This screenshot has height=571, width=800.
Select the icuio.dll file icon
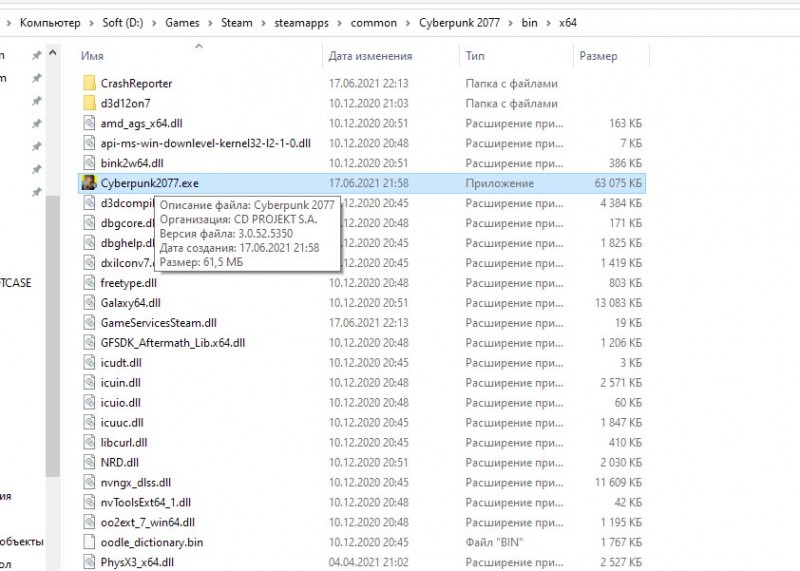89,402
